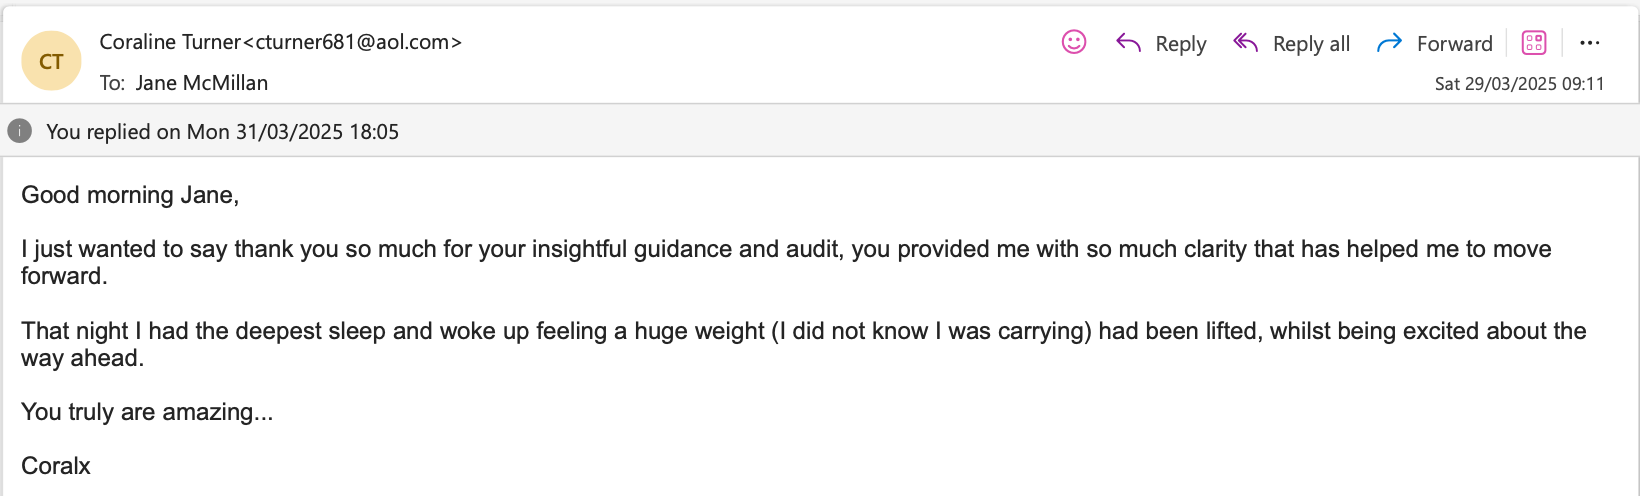Click the smiley face react icon

(1074, 42)
